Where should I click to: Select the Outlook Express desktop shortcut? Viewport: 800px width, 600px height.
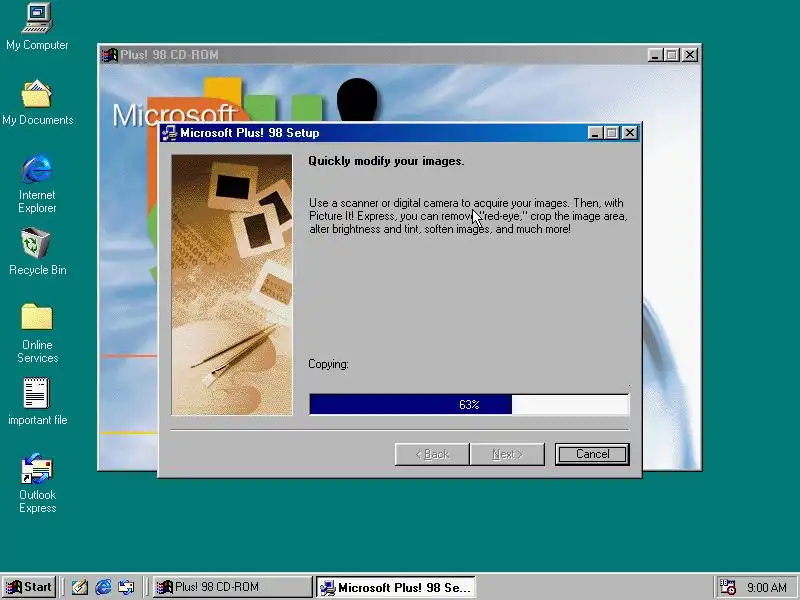[37, 483]
